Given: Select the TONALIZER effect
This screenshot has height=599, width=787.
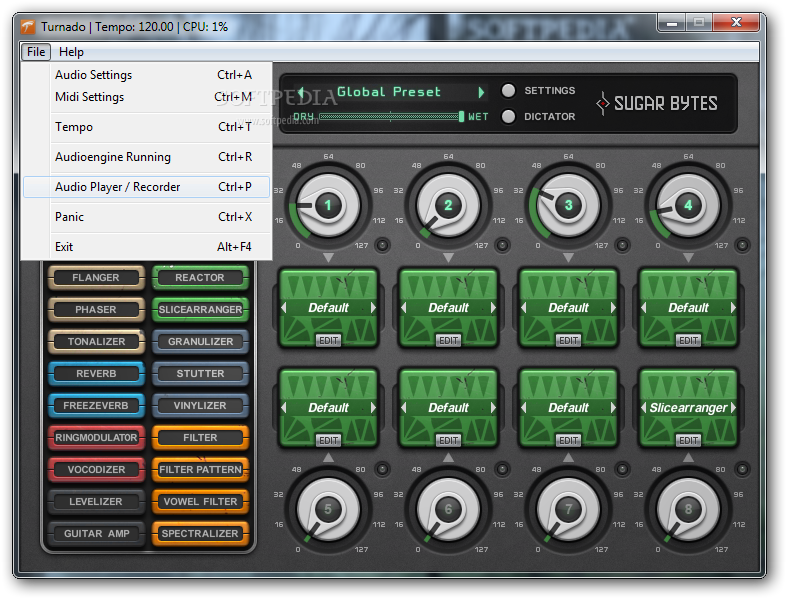Looking at the screenshot, I should click(96, 341).
